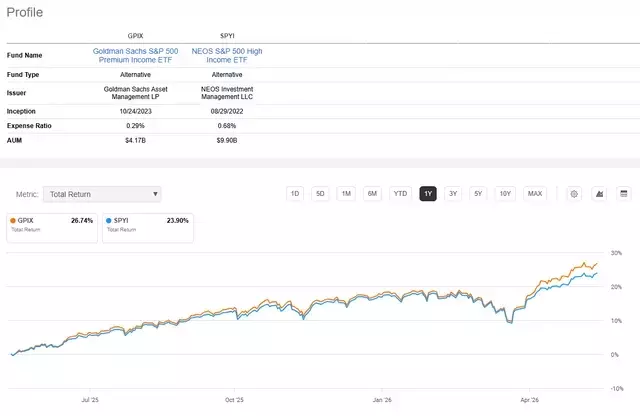
Task: Click the SPYI expense ratio 0.68%
Action: coord(227,126)
